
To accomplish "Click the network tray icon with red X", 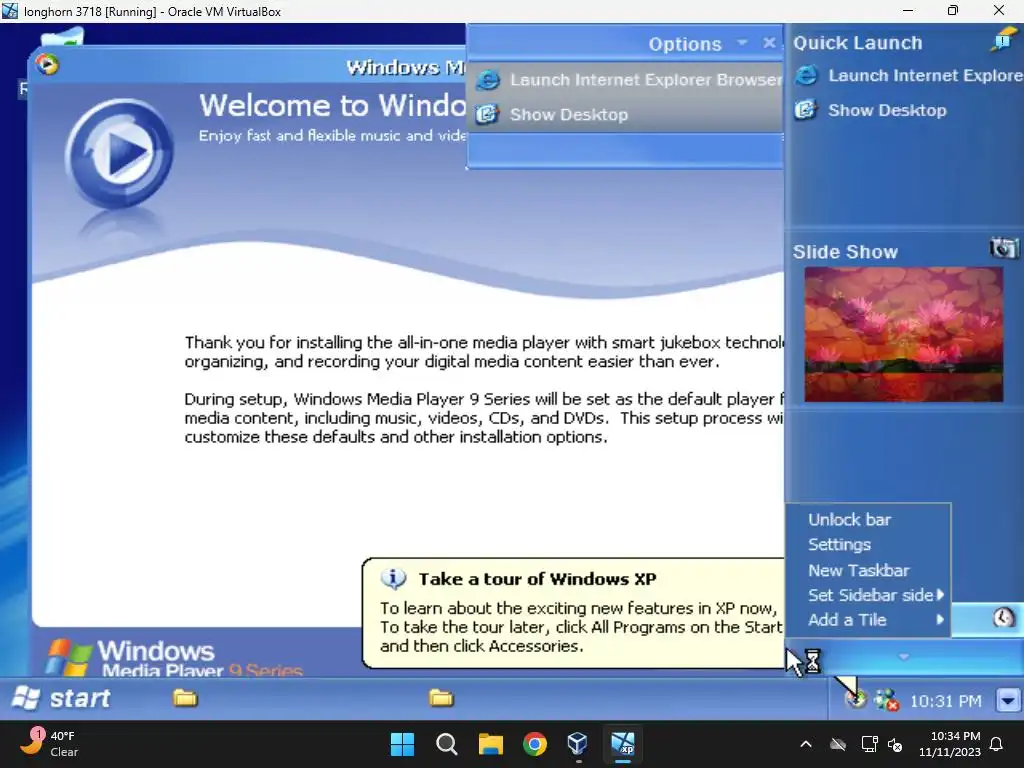I will click(887, 701).
